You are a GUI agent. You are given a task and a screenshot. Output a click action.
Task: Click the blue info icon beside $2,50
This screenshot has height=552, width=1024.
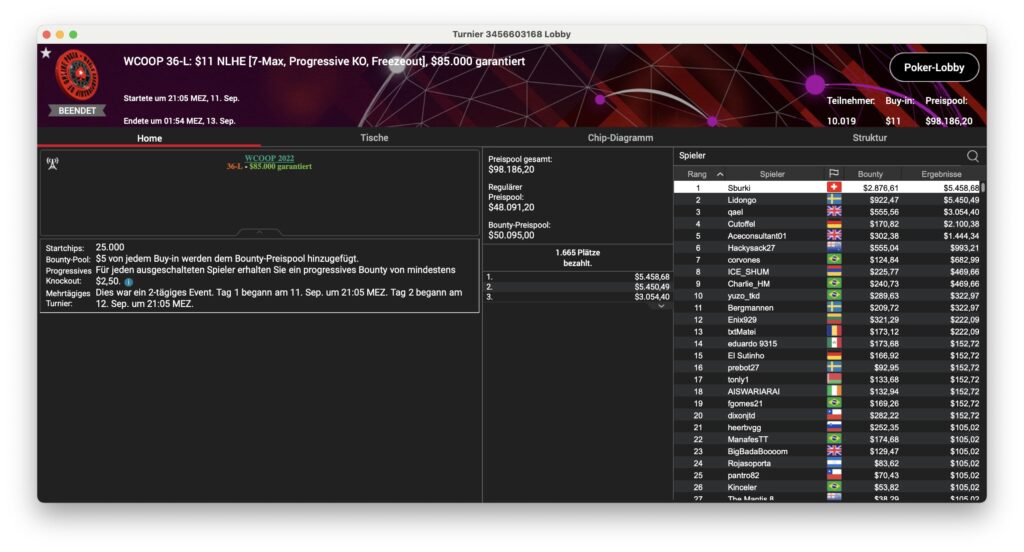pyautogui.click(x=129, y=282)
